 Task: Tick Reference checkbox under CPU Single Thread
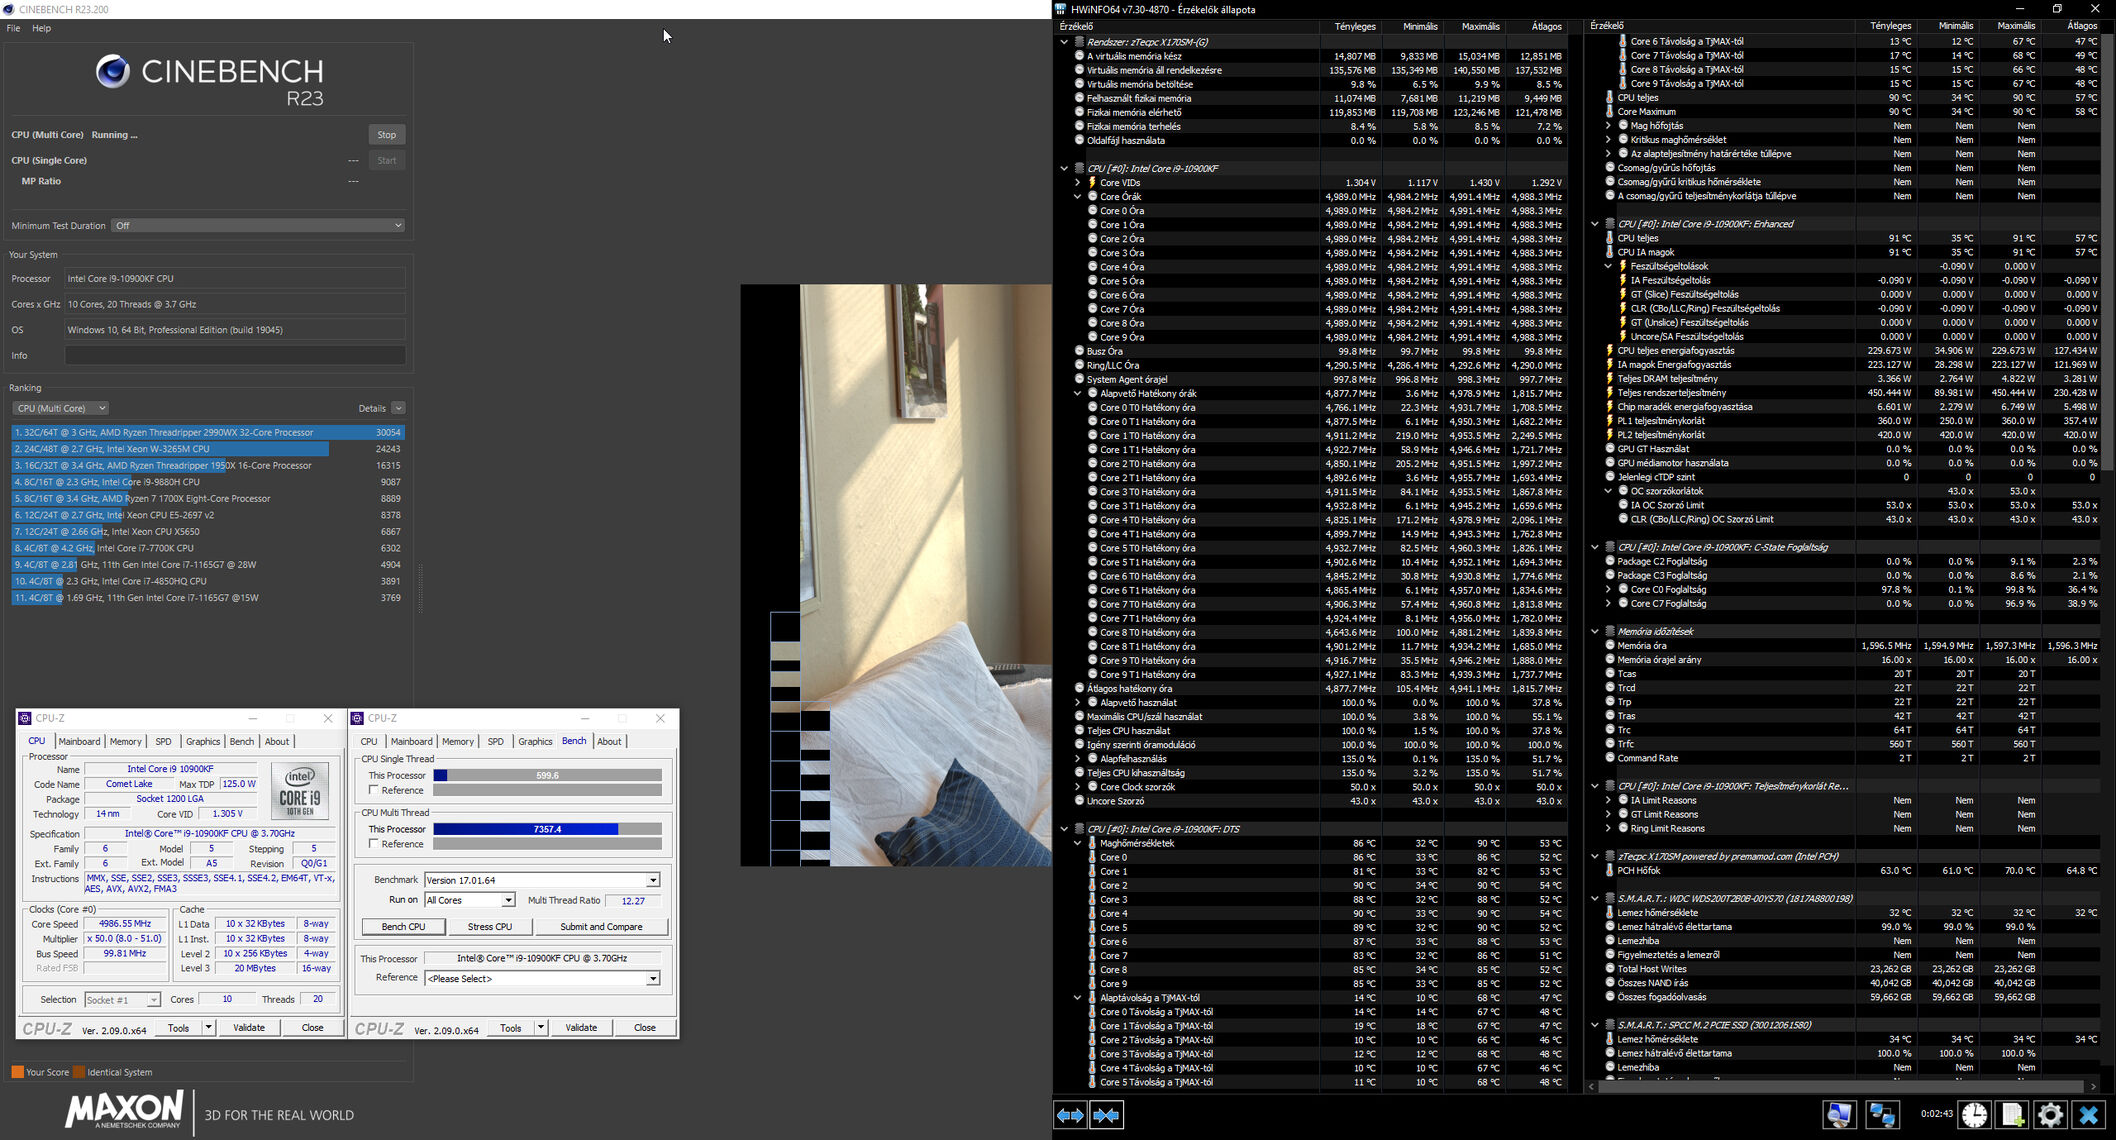(x=374, y=790)
